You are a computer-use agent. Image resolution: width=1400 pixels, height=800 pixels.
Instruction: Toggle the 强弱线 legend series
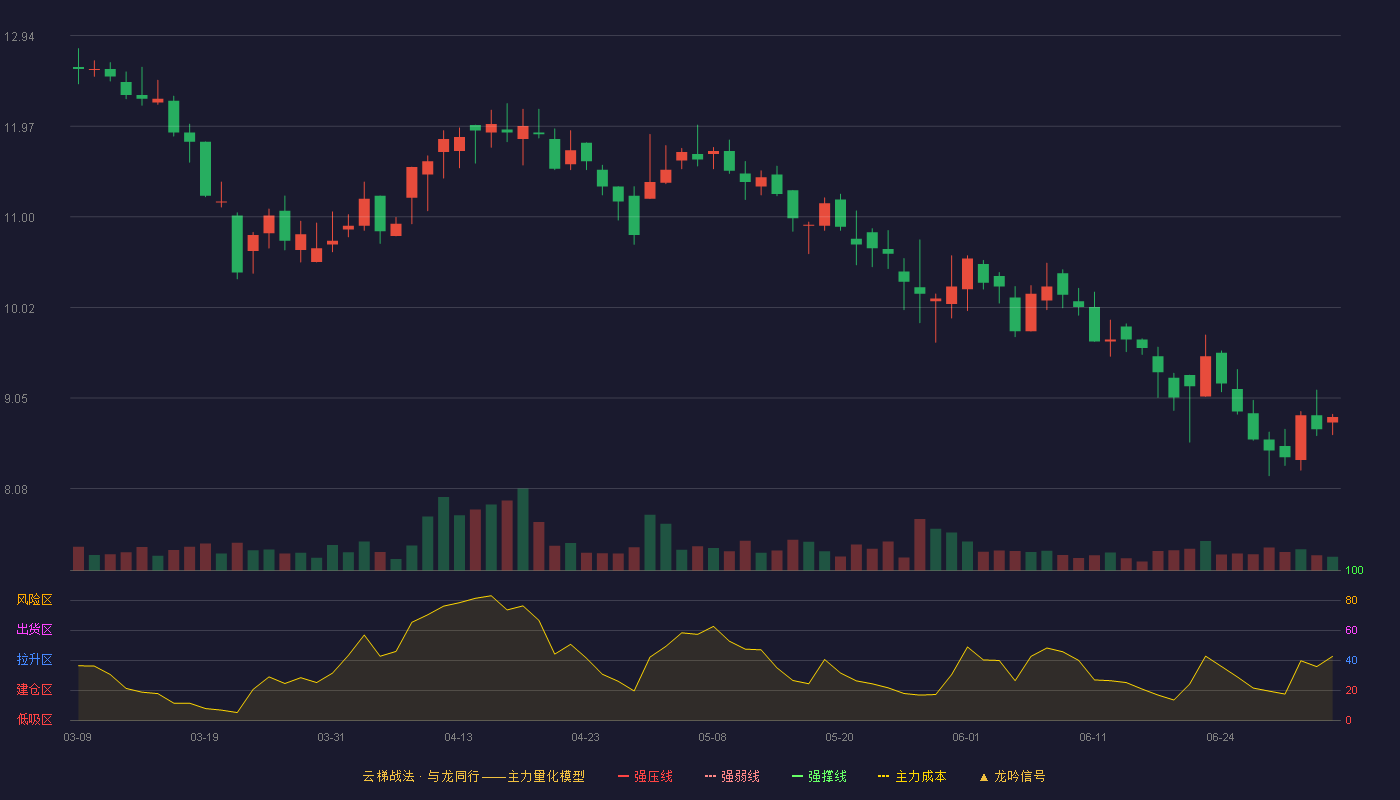[732, 776]
